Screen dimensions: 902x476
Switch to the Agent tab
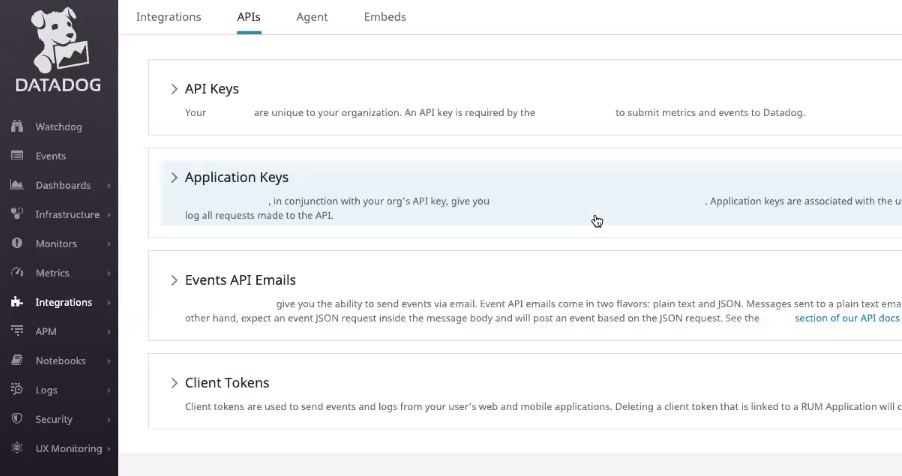pyautogui.click(x=312, y=17)
